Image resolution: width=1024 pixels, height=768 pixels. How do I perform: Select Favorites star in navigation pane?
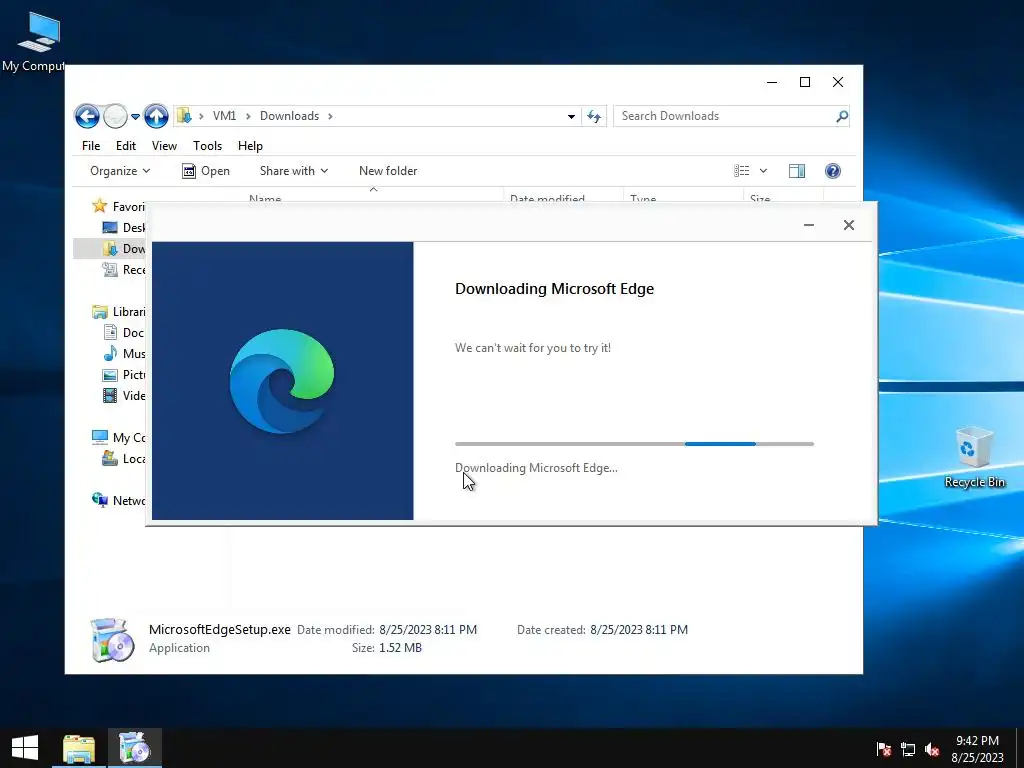coord(99,206)
